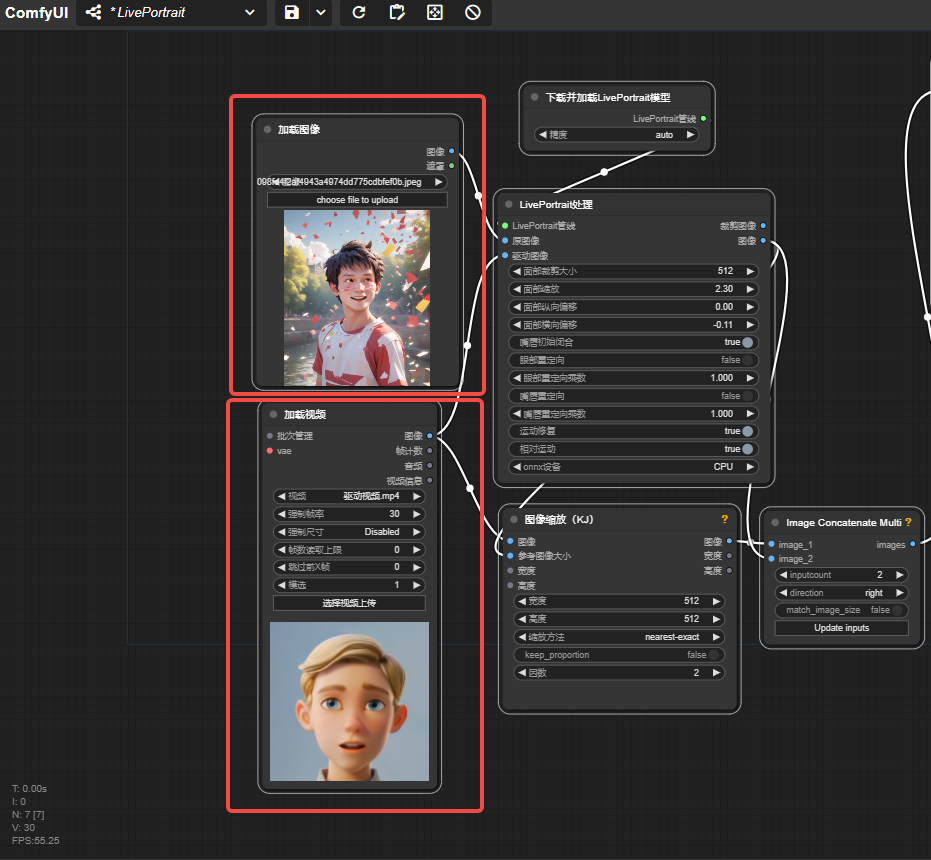Screen dimensions: 931x860
Task: Click the image_1 input port on Image Concatenate Multi
Action: pos(771,544)
